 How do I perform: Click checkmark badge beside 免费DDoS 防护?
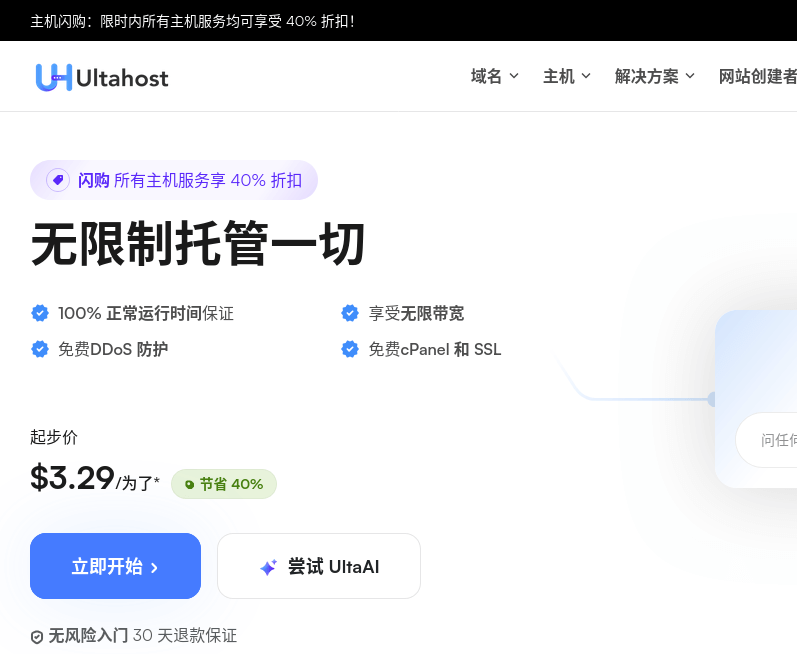40,349
